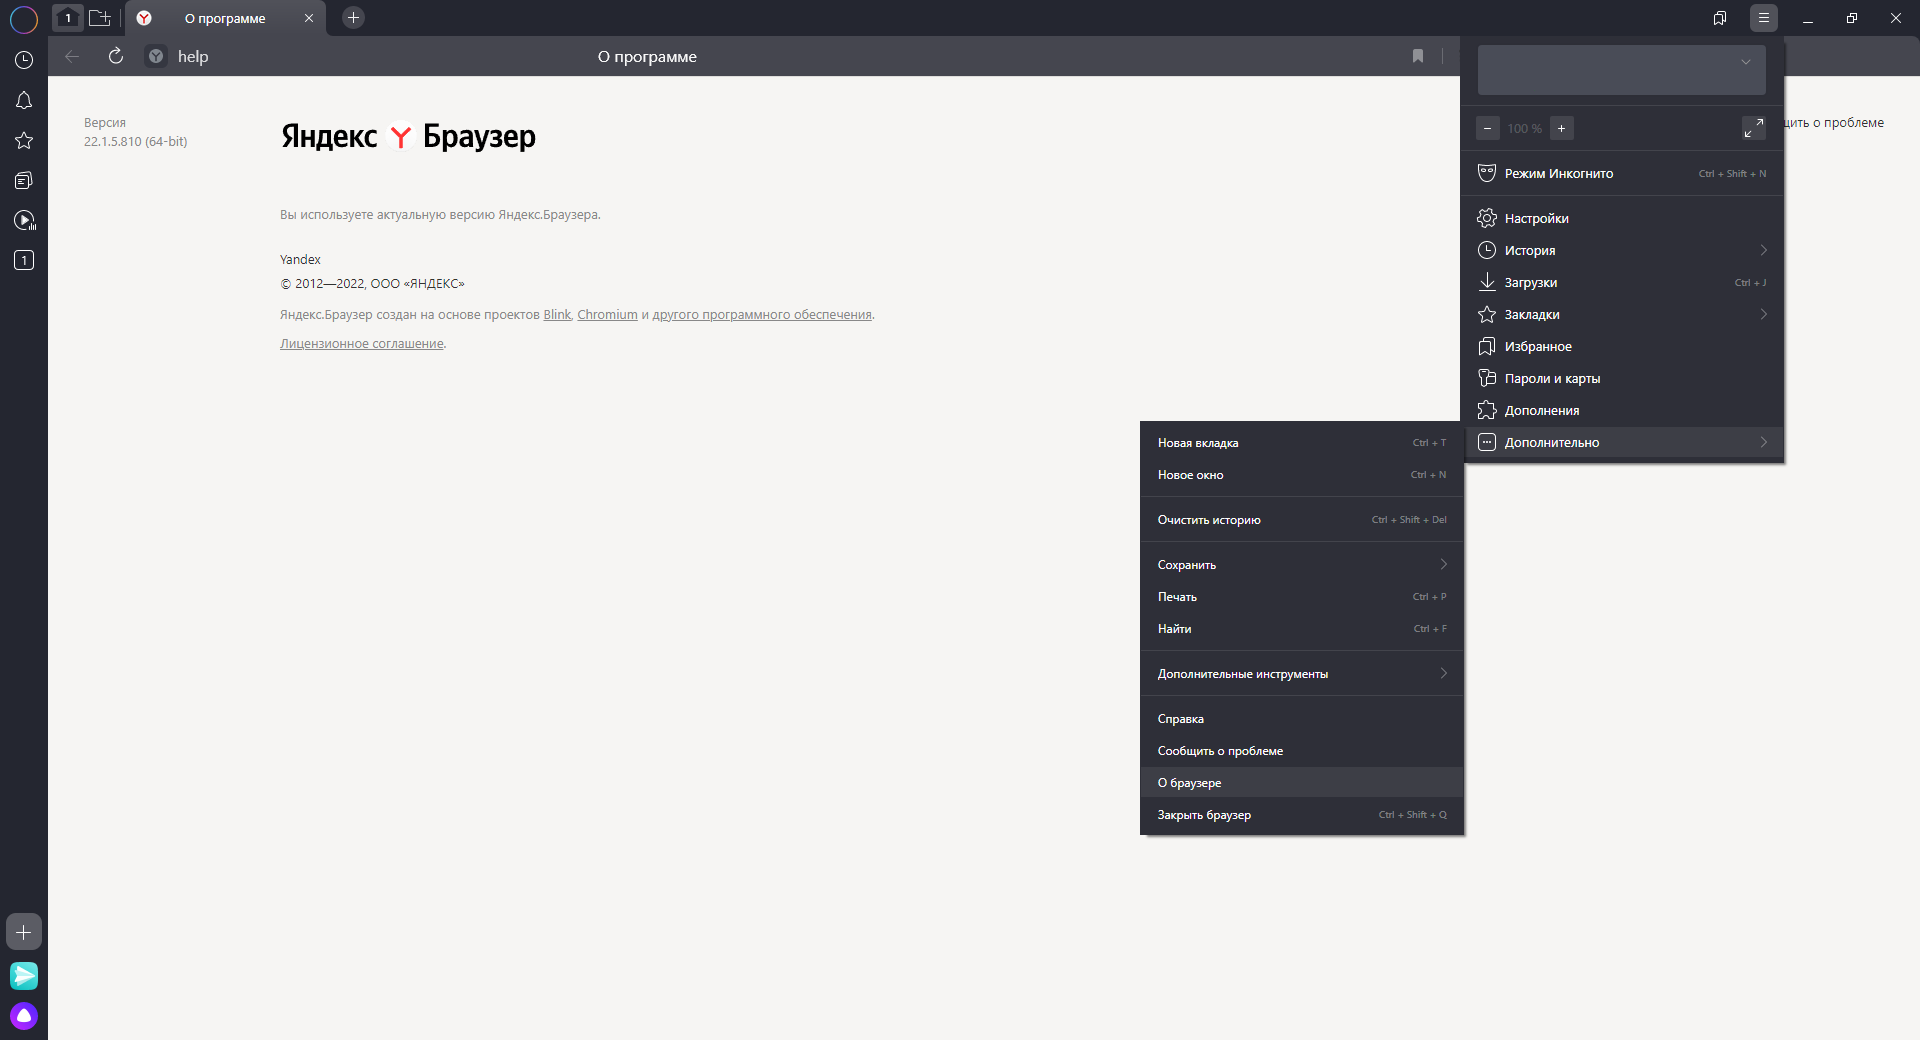The height and width of the screenshot is (1040, 1920).
Task: Add a new sidebar app with plus
Action: [x=24, y=932]
